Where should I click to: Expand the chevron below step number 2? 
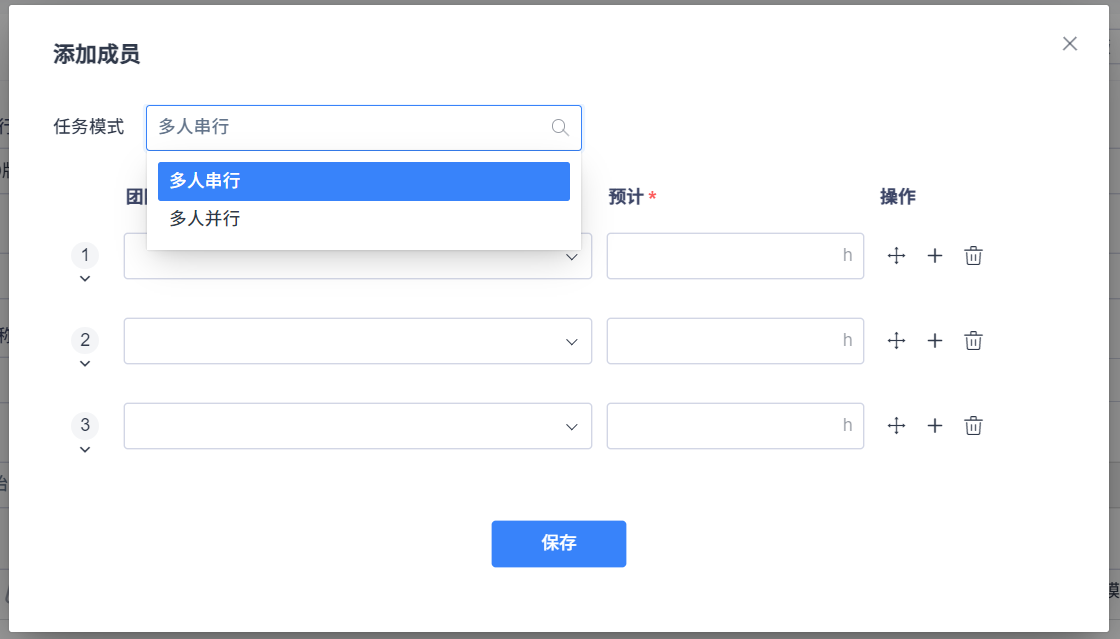tap(85, 364)
